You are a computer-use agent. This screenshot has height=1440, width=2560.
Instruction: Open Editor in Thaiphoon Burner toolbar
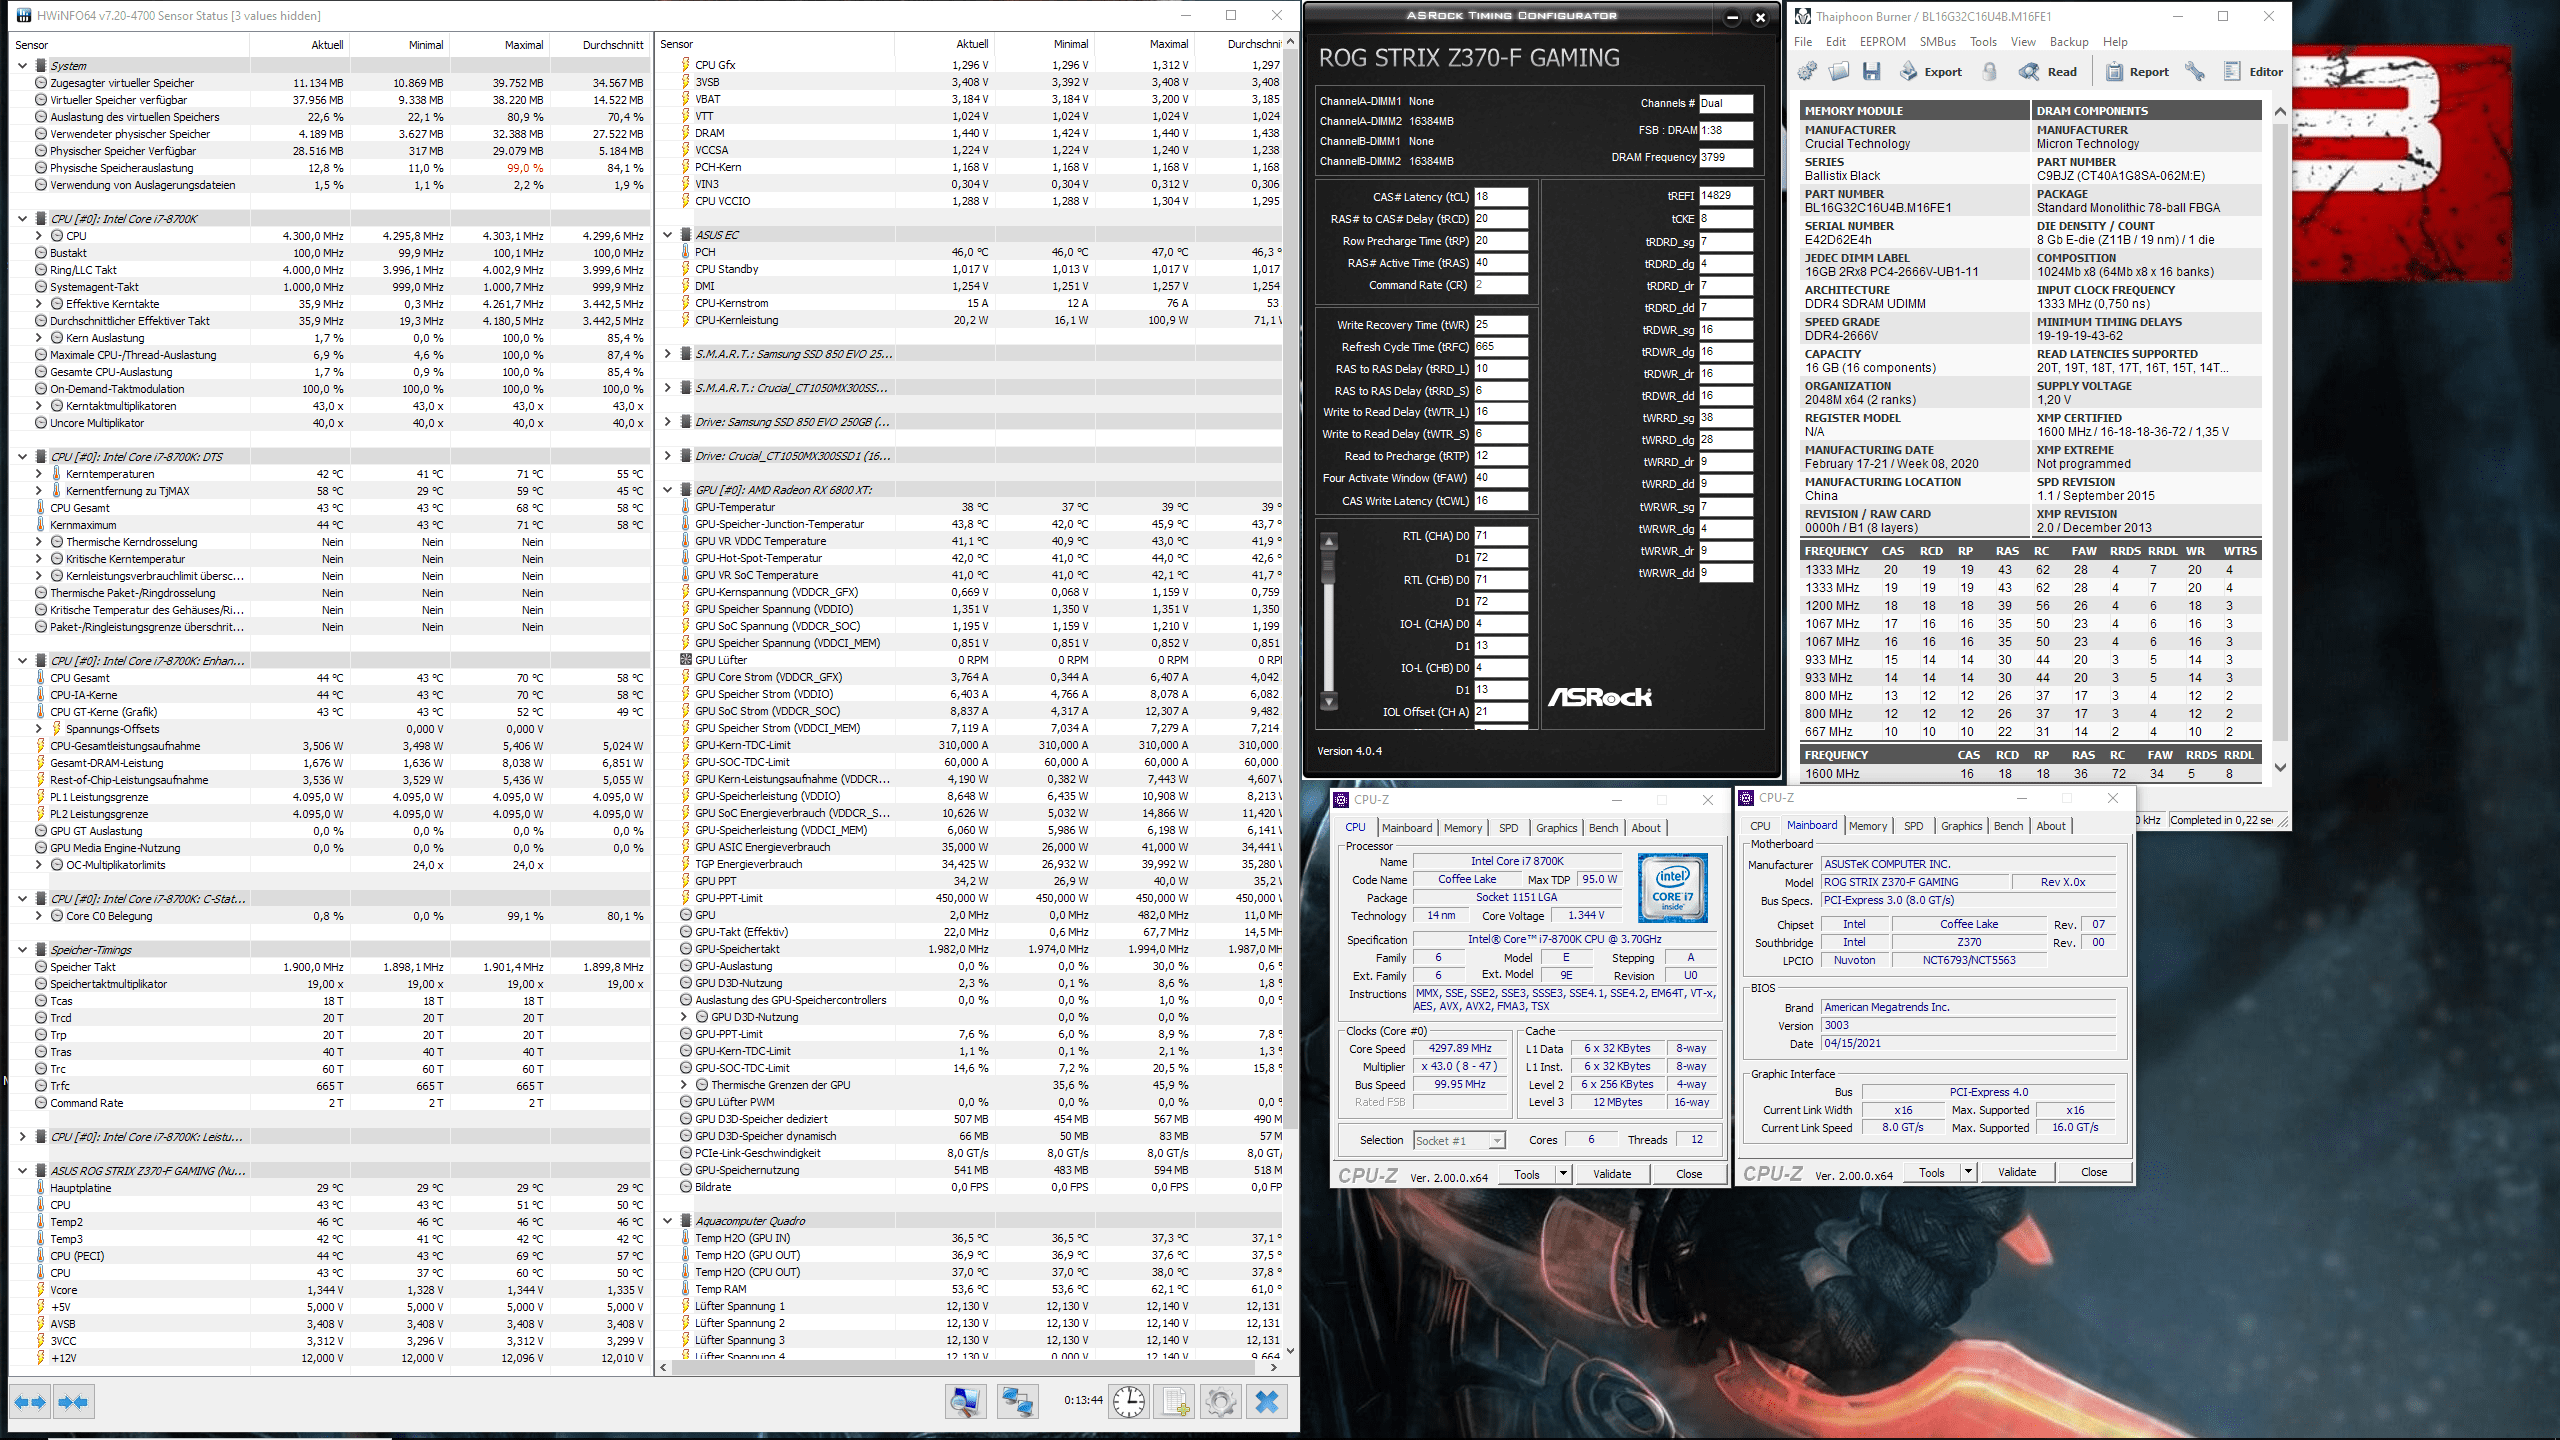2253,72
